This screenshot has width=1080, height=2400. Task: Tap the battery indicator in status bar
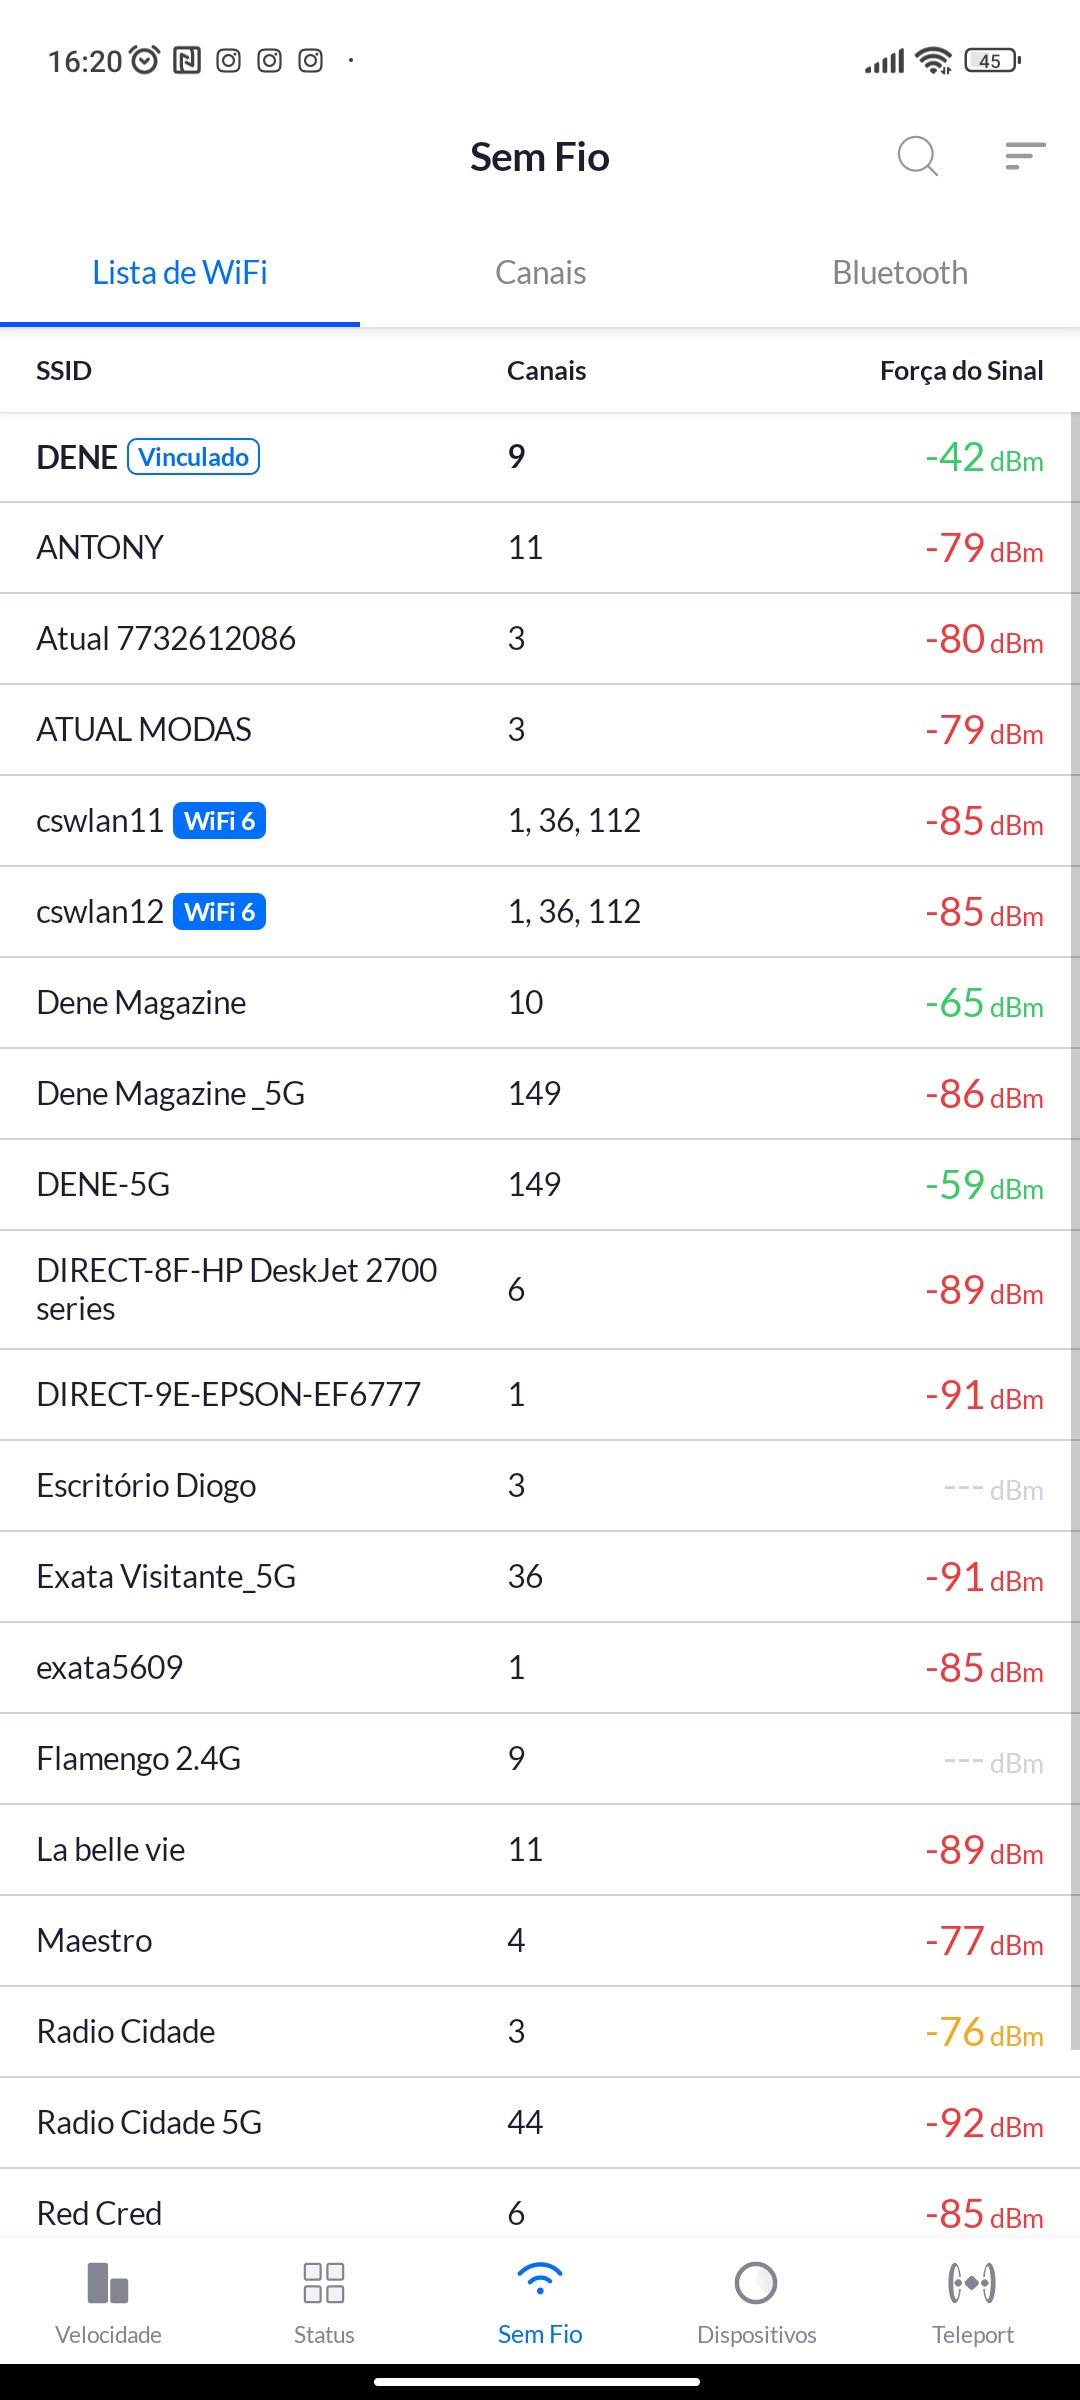click(991, 61)
